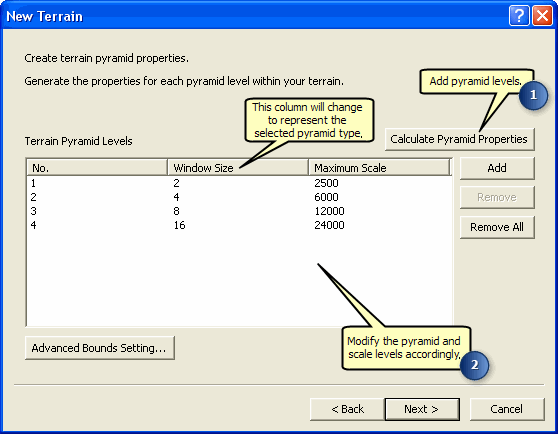Close the New Terrain dialog
558x434 pixels.
tap(542, 16)
